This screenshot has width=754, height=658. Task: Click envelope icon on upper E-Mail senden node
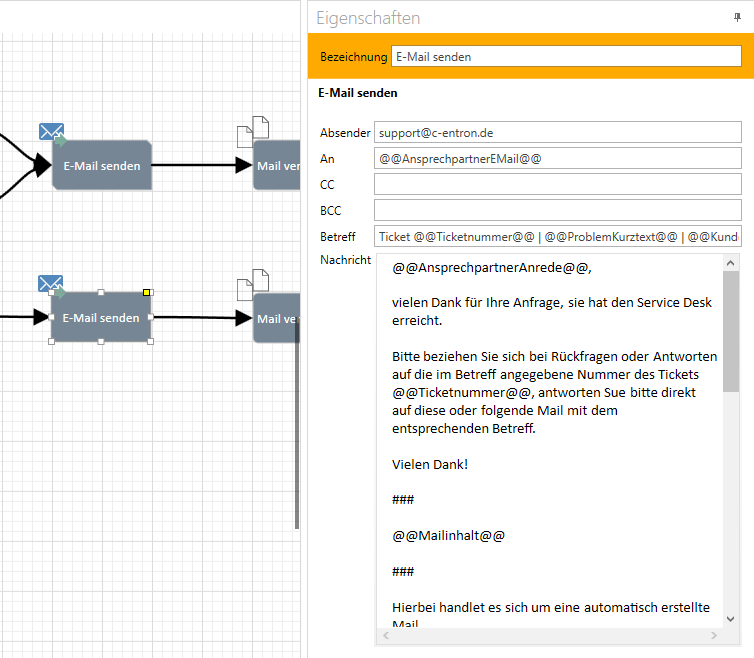[x=52, y=132]
